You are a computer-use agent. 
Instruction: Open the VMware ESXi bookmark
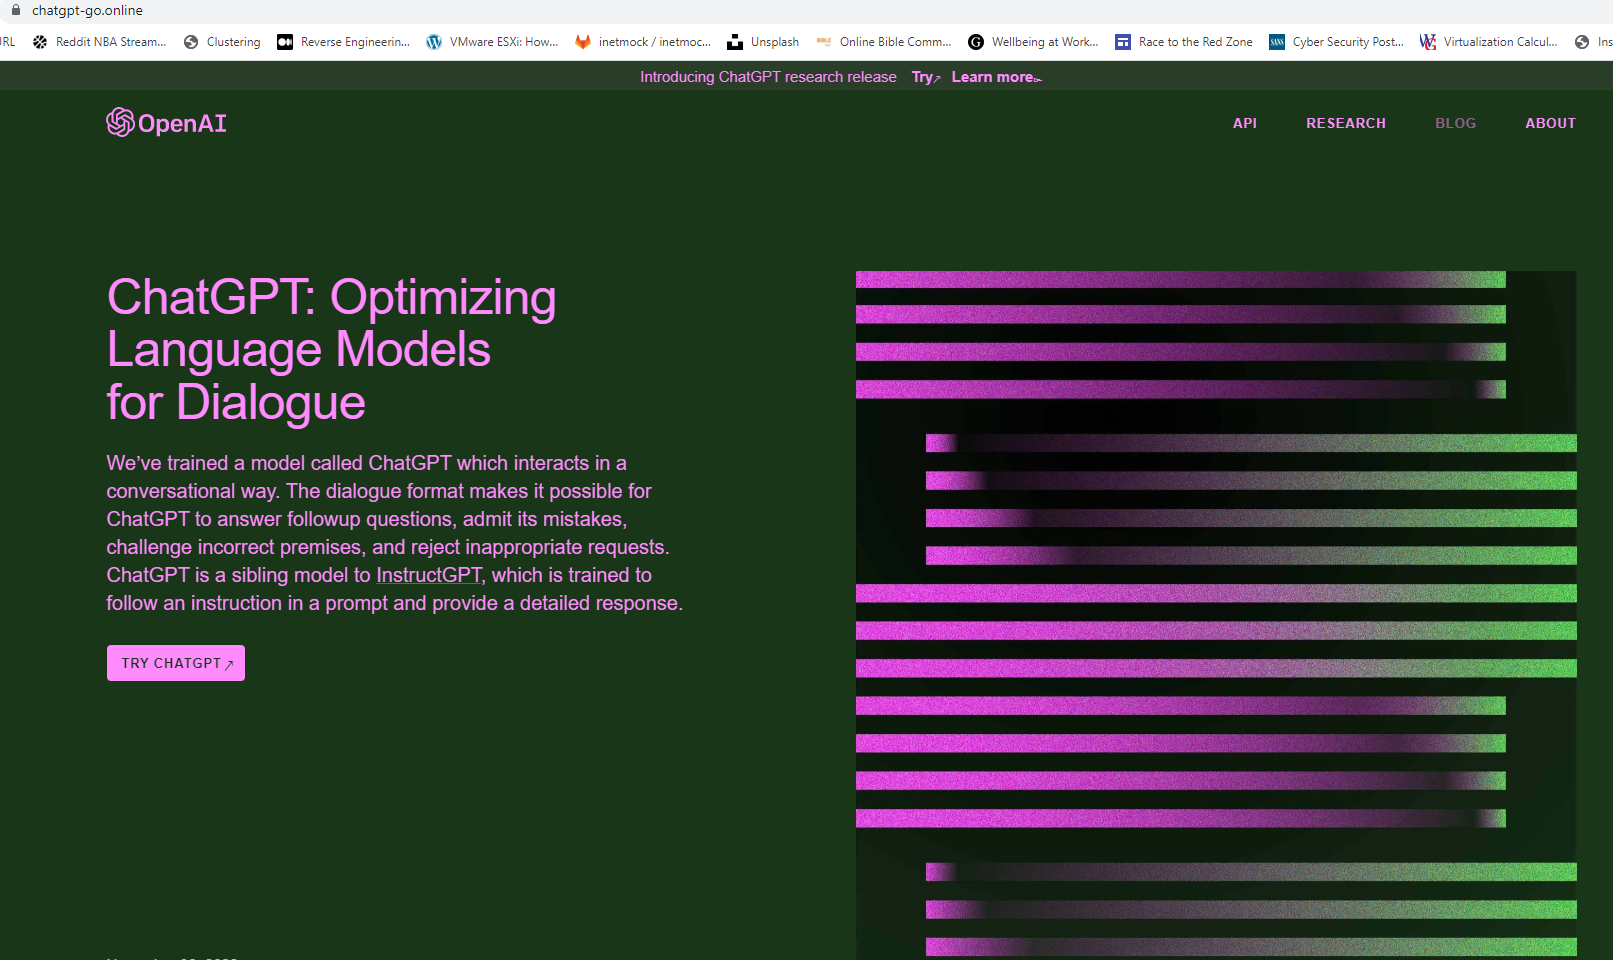492,42
